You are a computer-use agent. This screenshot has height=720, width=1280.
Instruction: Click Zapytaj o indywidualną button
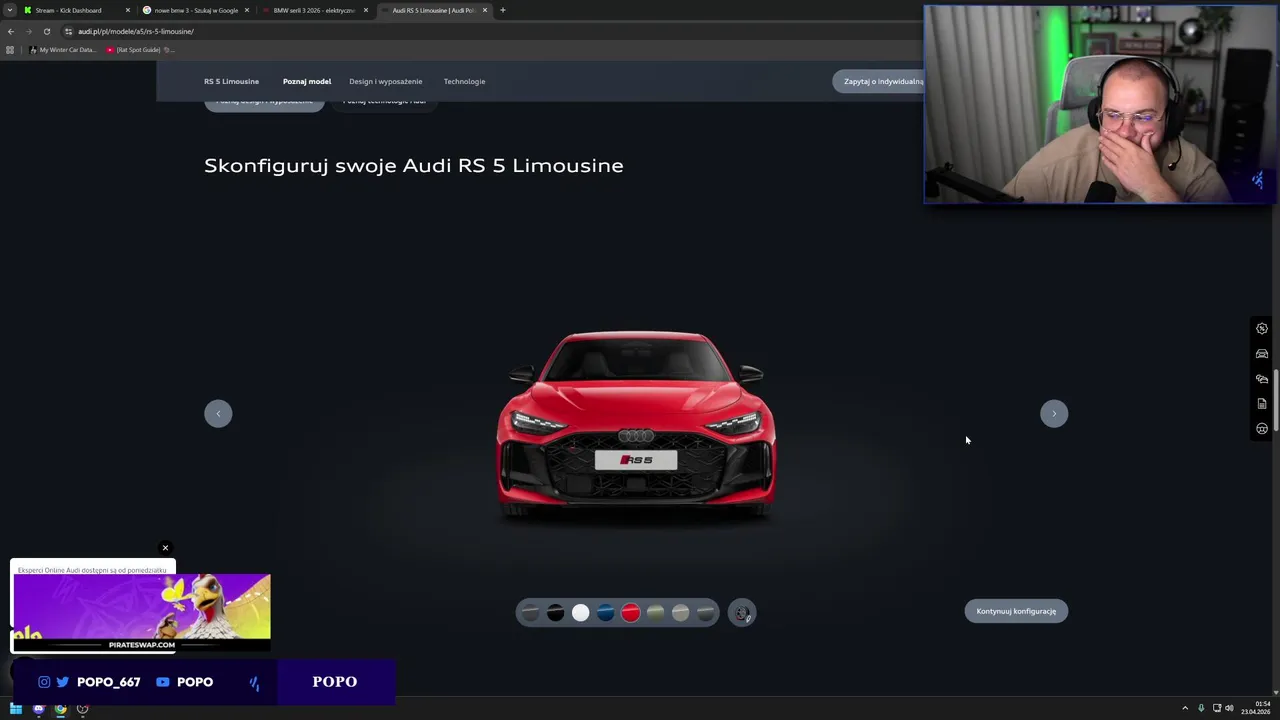(878, 82)
